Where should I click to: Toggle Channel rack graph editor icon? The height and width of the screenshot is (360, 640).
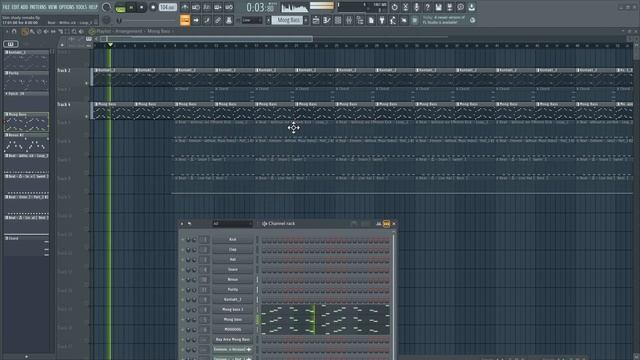(378, 224)
